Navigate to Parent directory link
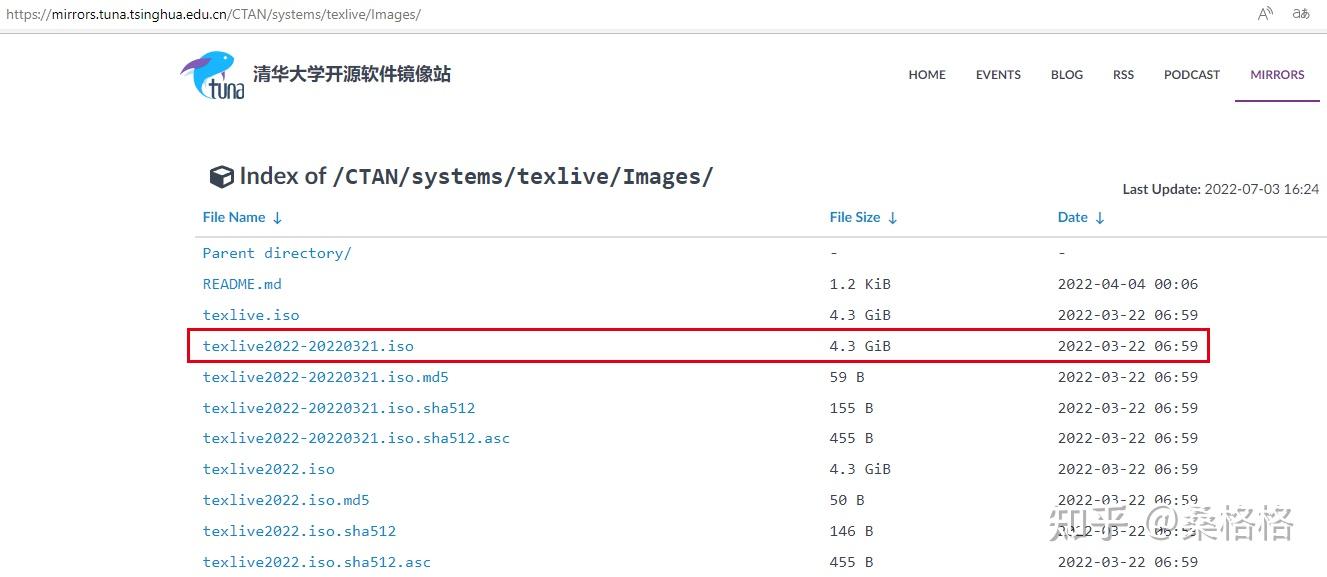Screen dimensions: 1327x577 (277, 253)
